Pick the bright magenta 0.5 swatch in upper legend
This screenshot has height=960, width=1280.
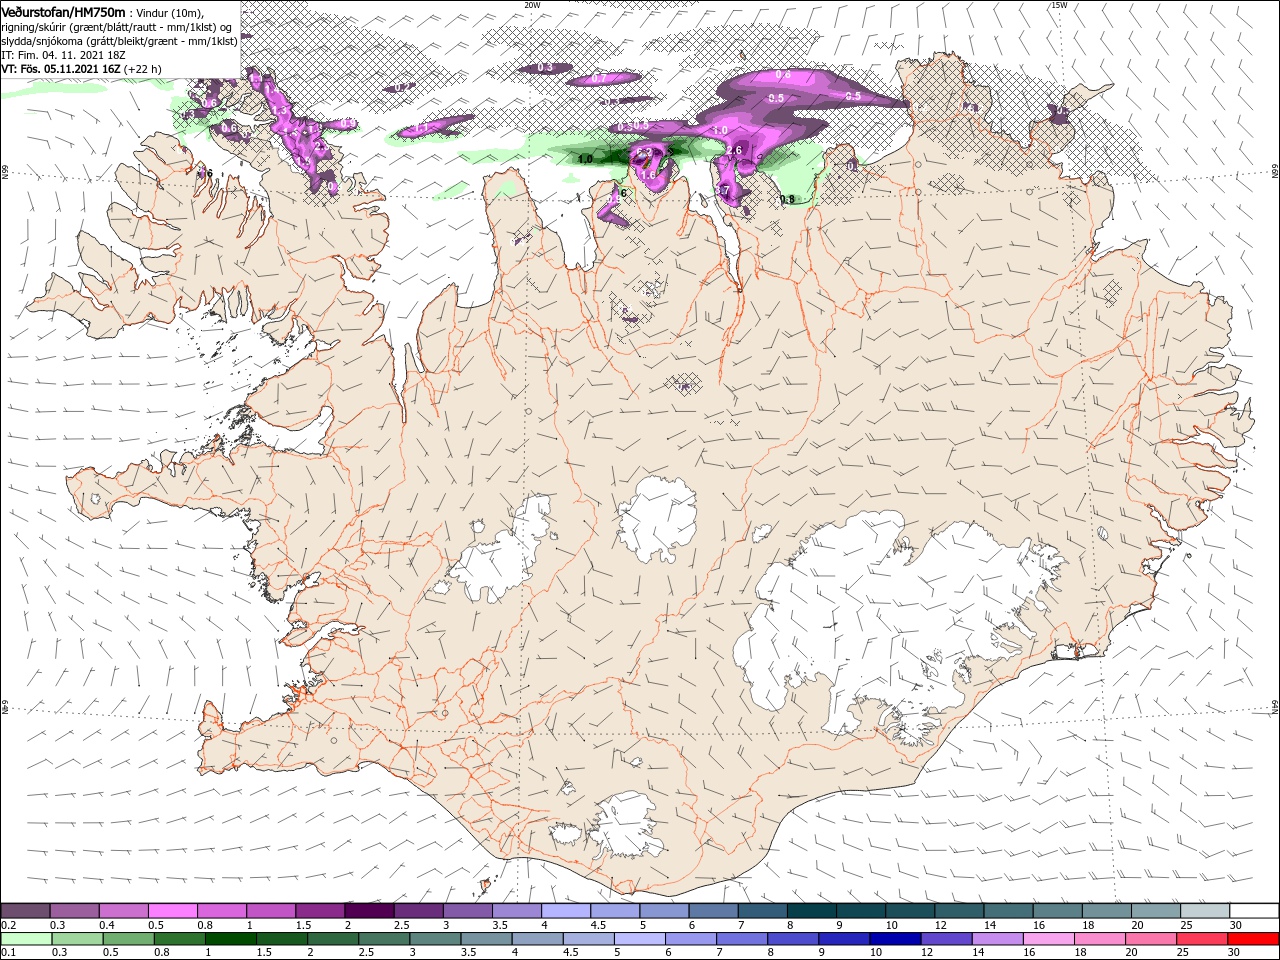pyautogui.click(x=172, y=910)
